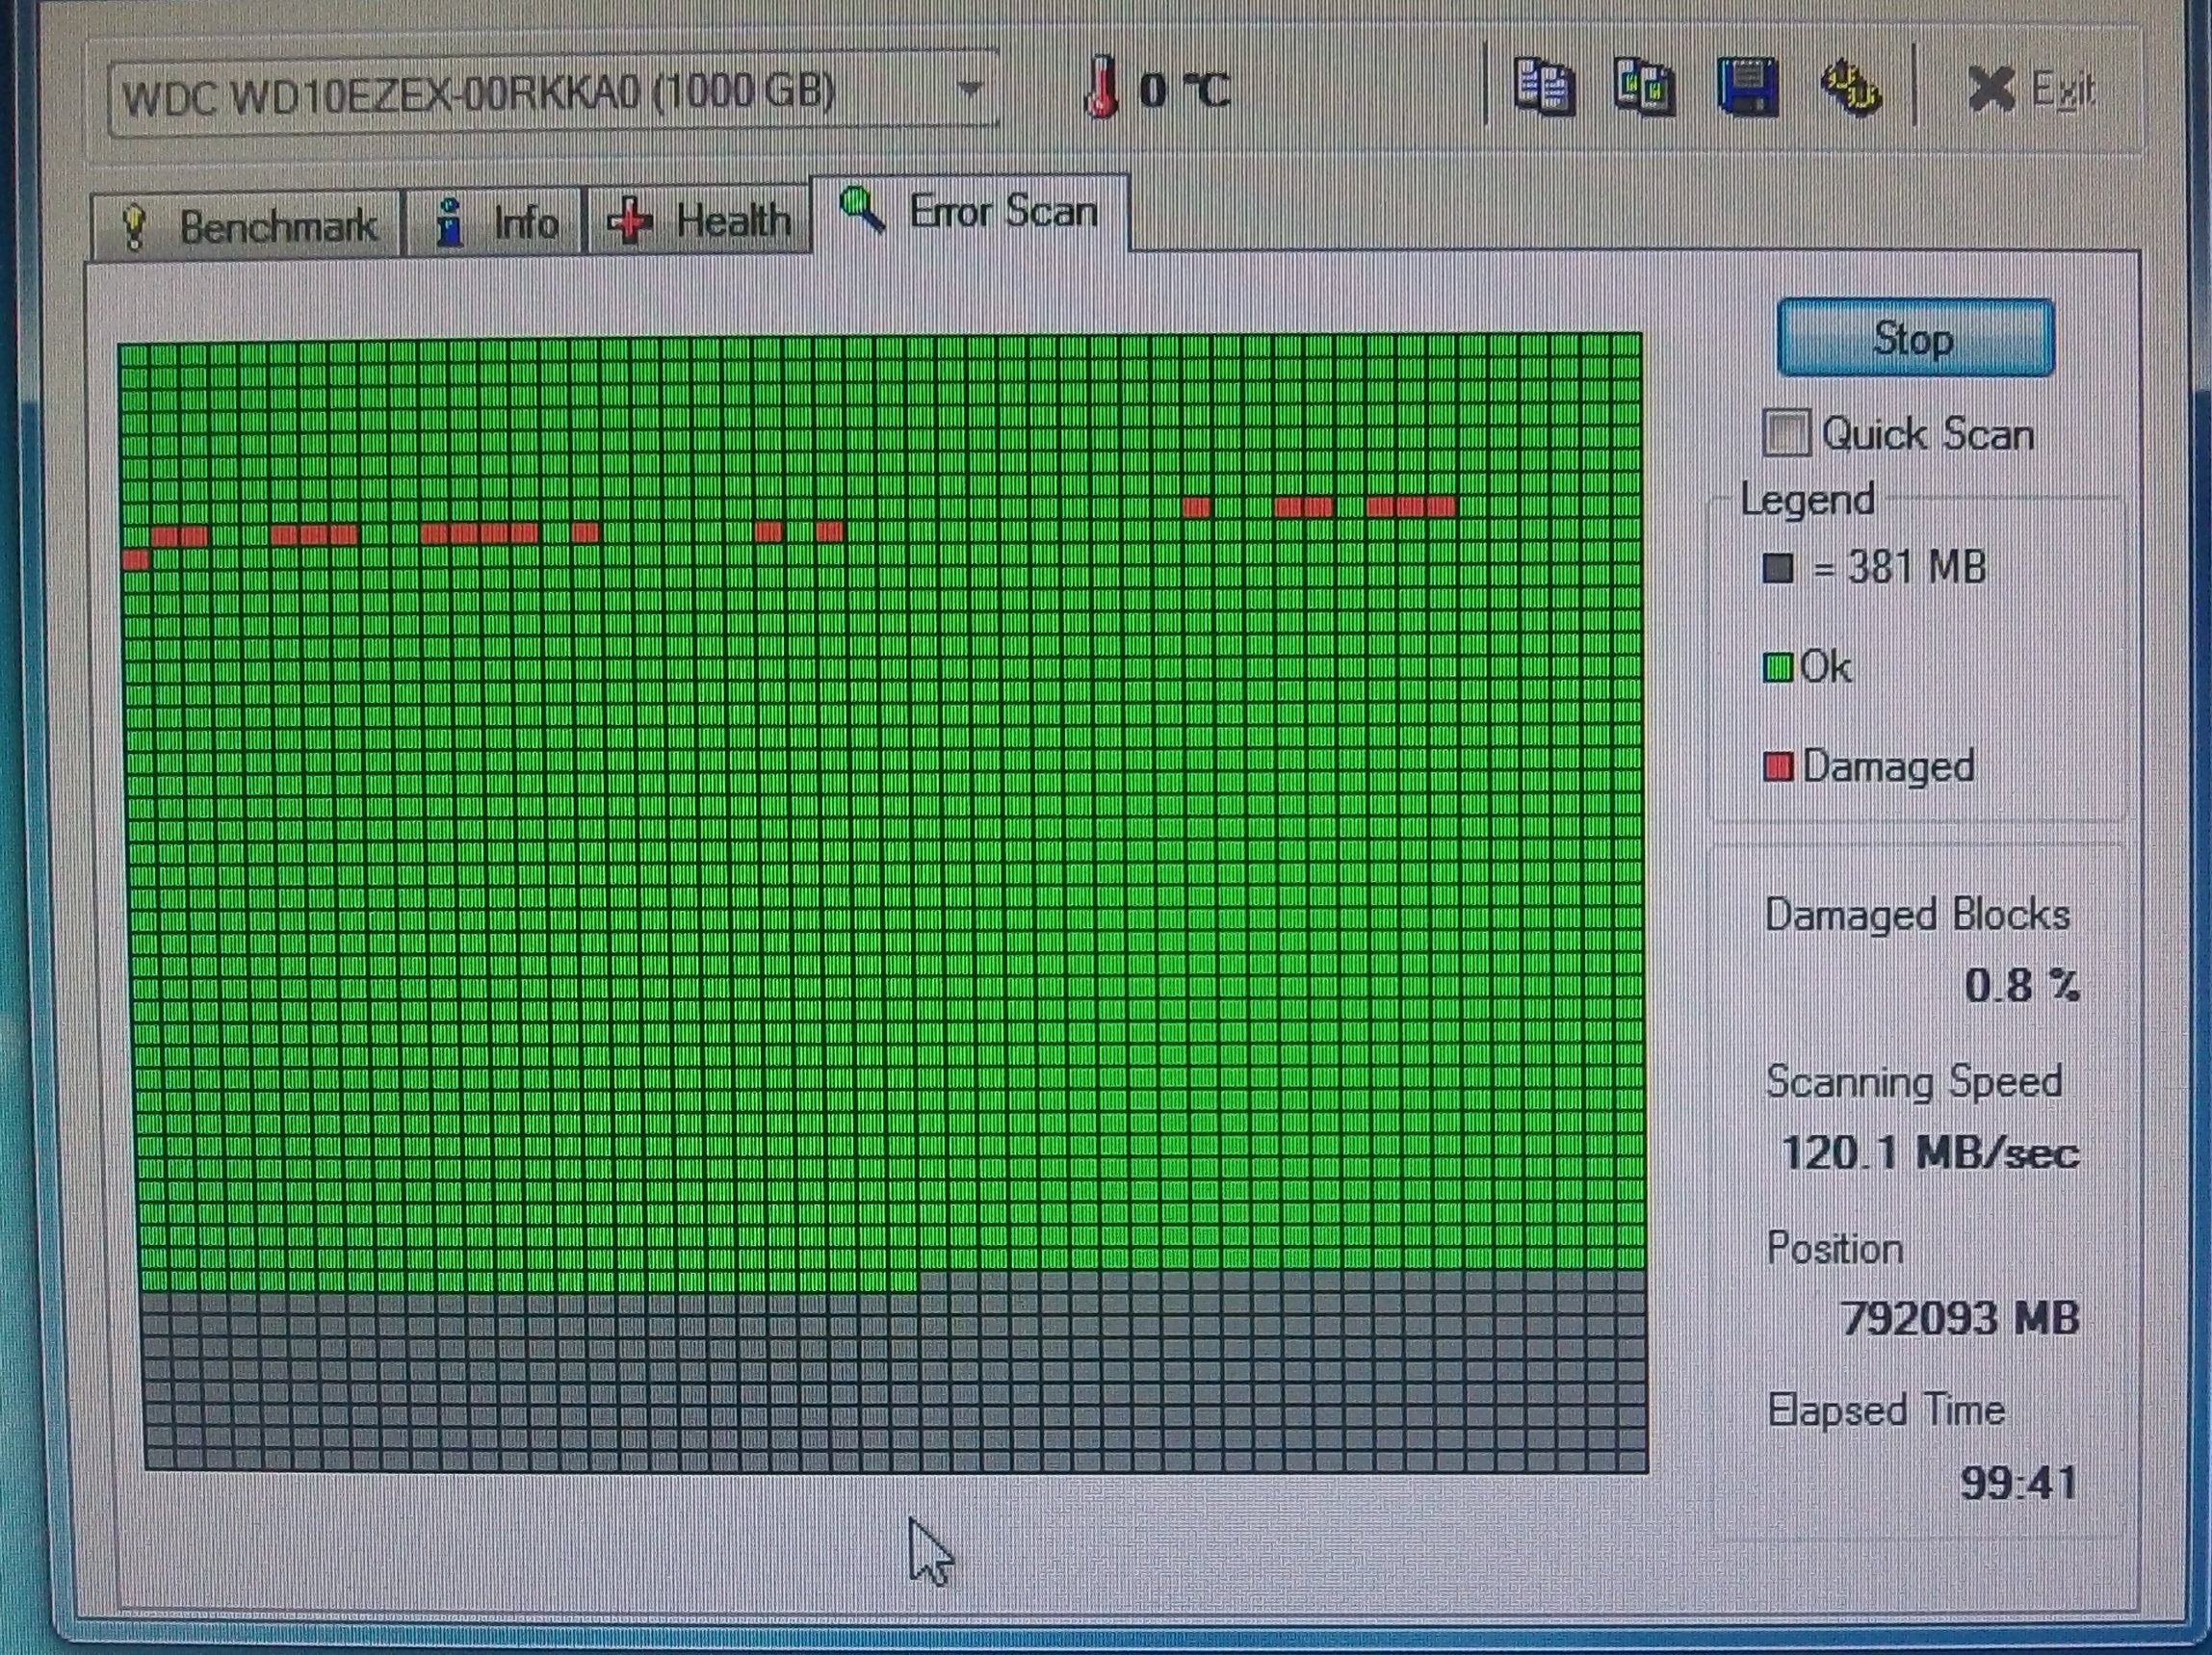2212x1655 pixels.
Task: Enable the Quick Scan checkbox
Action: point(1786,434)
